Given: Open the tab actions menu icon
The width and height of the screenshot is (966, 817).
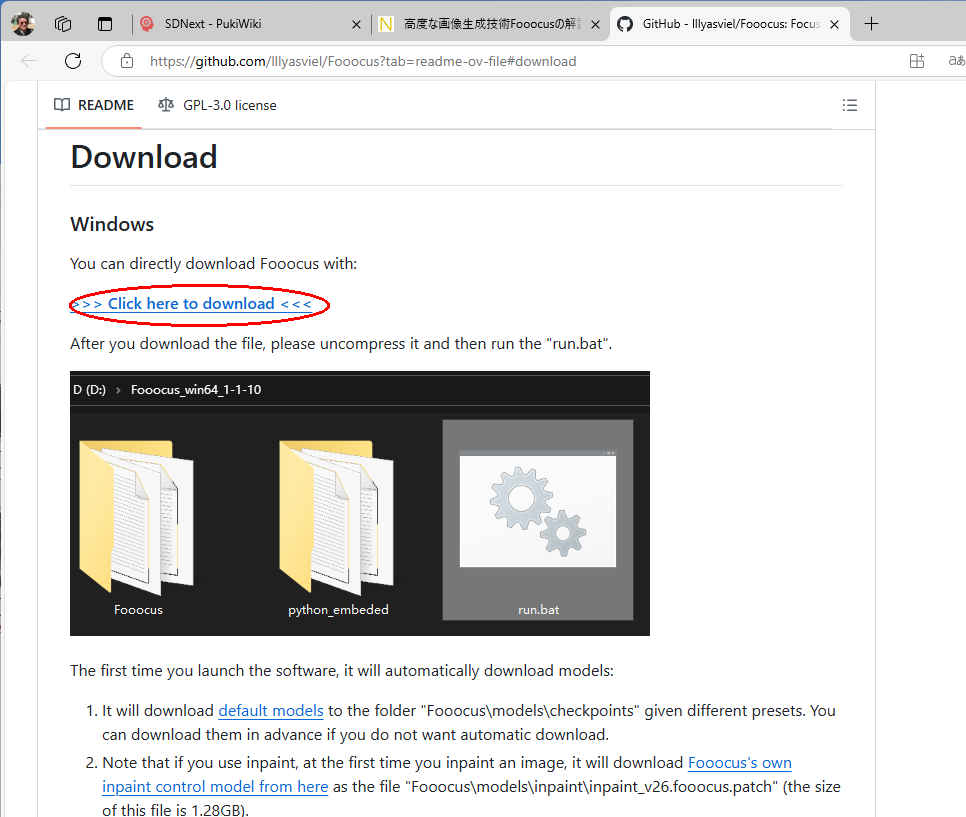Looking at the screenshot, I should pyautogui.click(x=105, y=24).
